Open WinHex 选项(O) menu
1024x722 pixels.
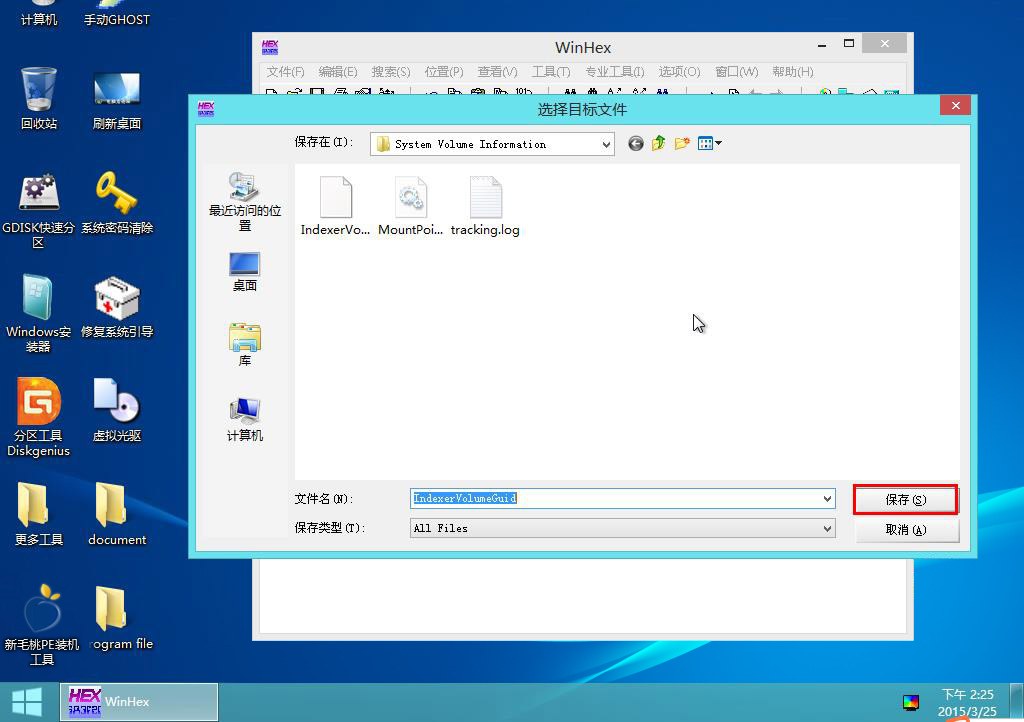pos(679,72)
